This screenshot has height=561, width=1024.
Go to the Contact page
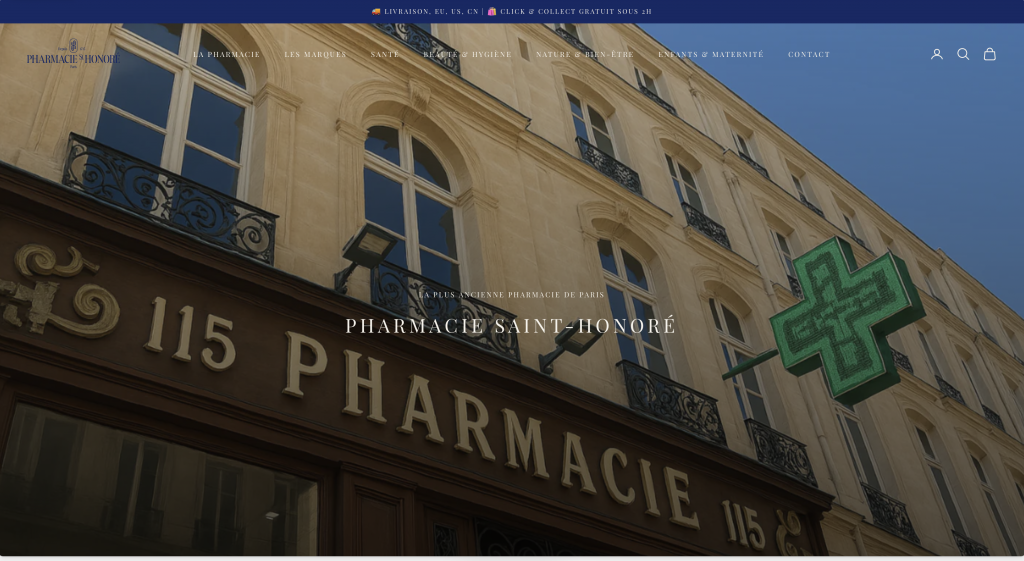[809, 54]
